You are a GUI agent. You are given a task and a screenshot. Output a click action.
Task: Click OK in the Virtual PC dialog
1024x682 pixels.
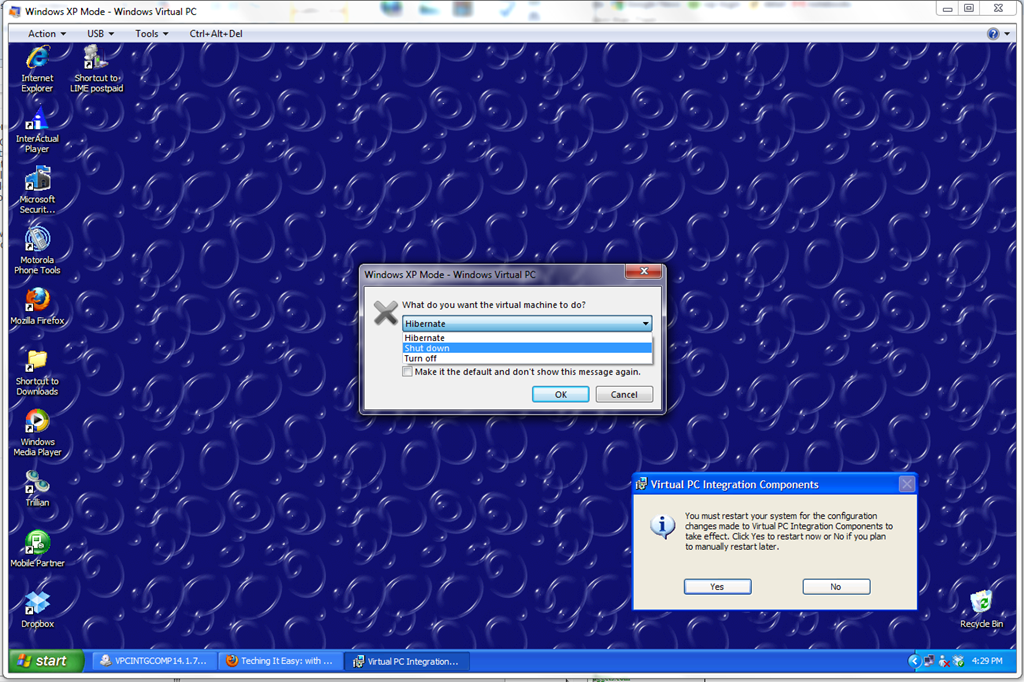pyautogui.click(x=560, y=395)
